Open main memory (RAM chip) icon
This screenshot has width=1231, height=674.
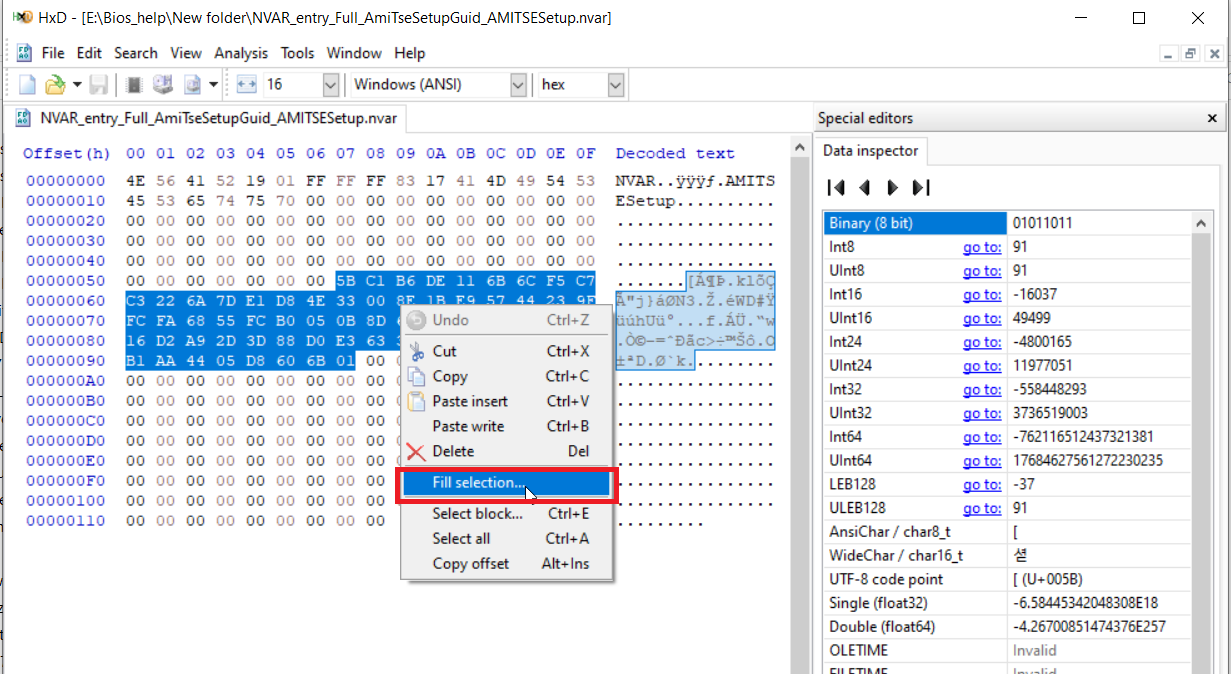tap(134, 85)
